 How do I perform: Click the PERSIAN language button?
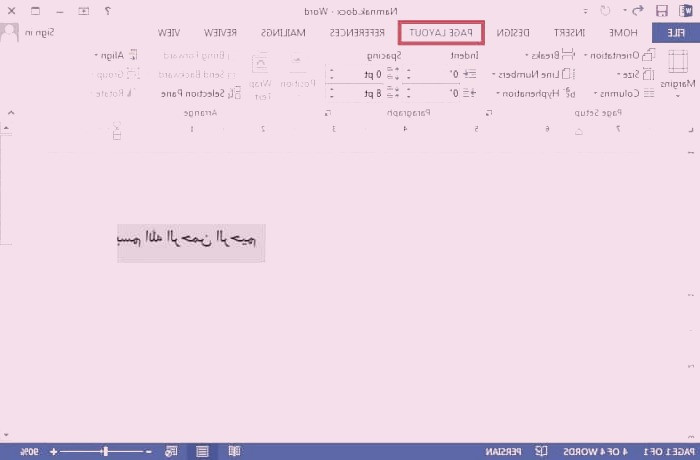506,452
